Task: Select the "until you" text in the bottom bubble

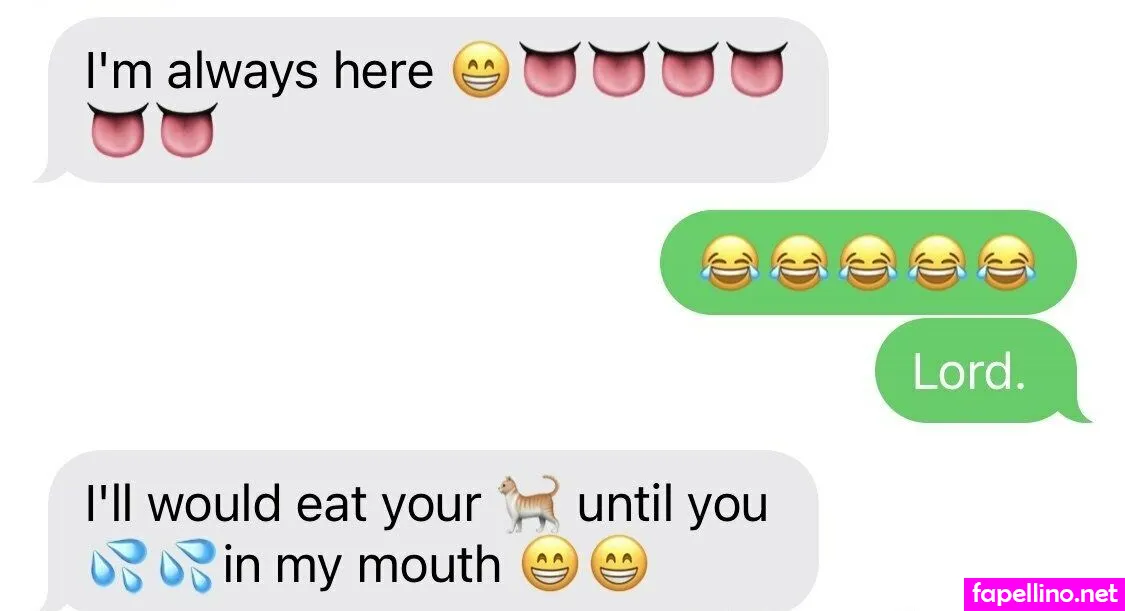Action: coord(672,505)
